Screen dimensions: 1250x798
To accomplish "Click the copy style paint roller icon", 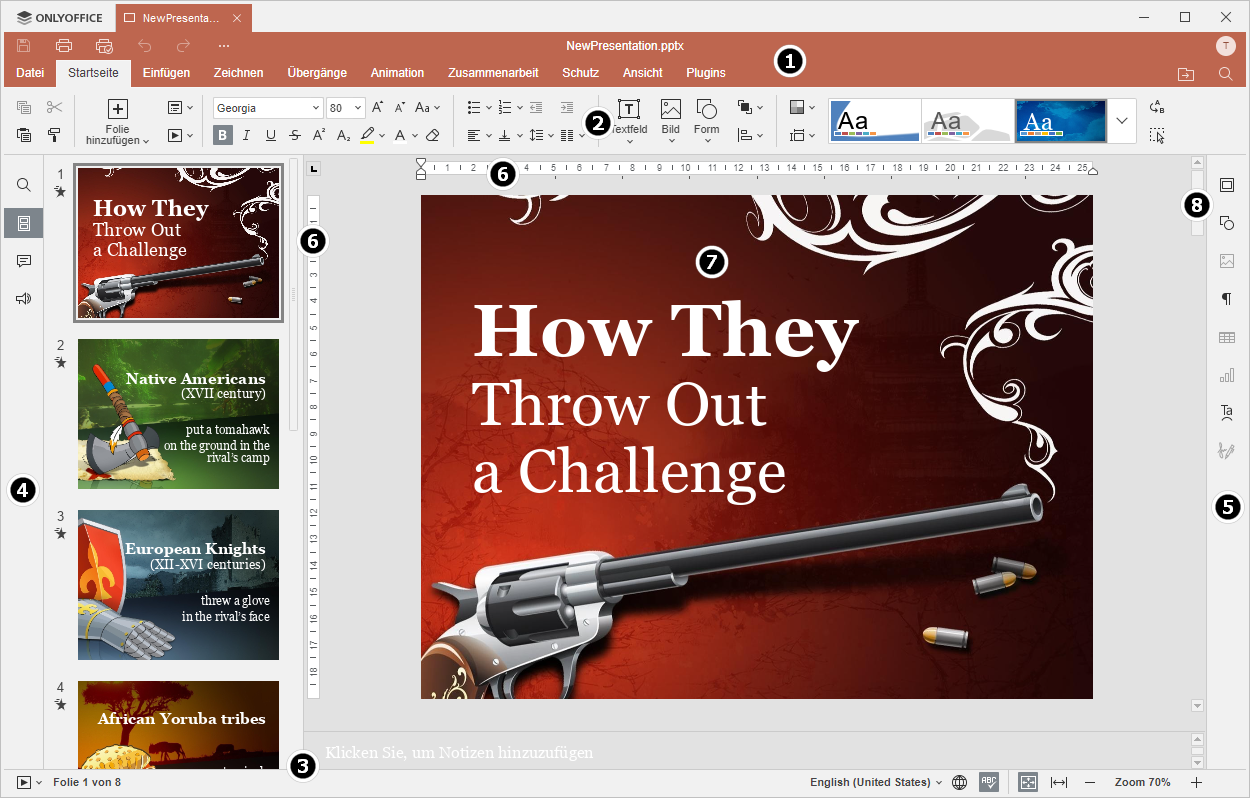I will (x=54, y=135).
